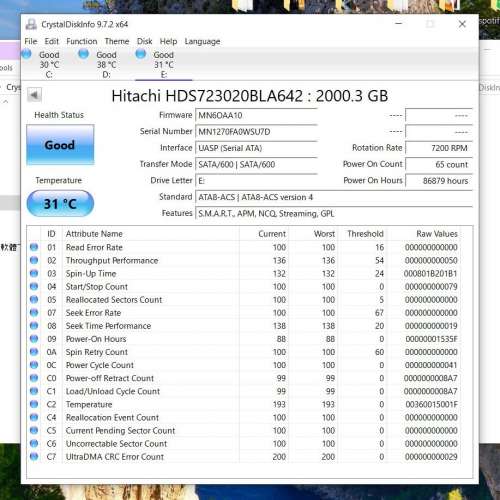
Task: Click status dot for Load/Unload Cycle Count
Action: (34, 391)
